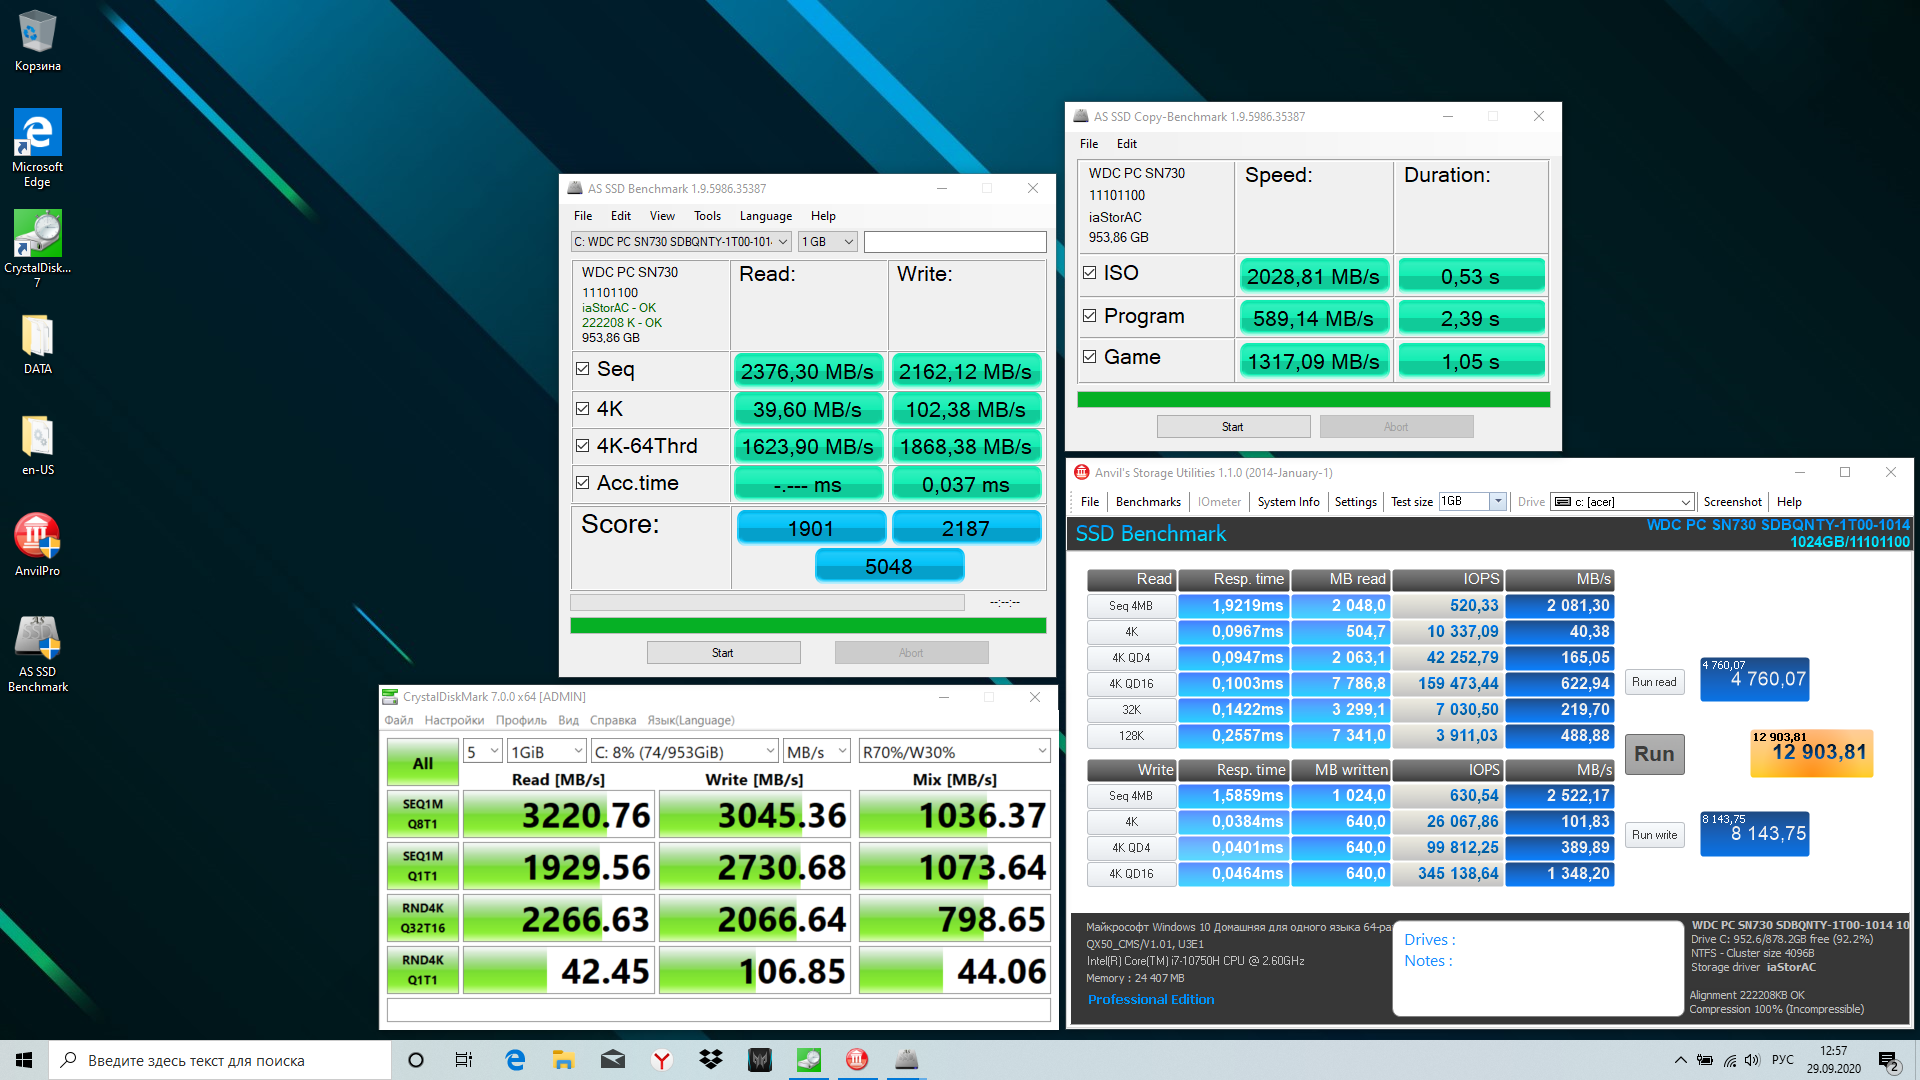Open the Recycle Bin desktop icon
The height and width of the screenshot is (1080, 1920).
(x=38, y=41)
